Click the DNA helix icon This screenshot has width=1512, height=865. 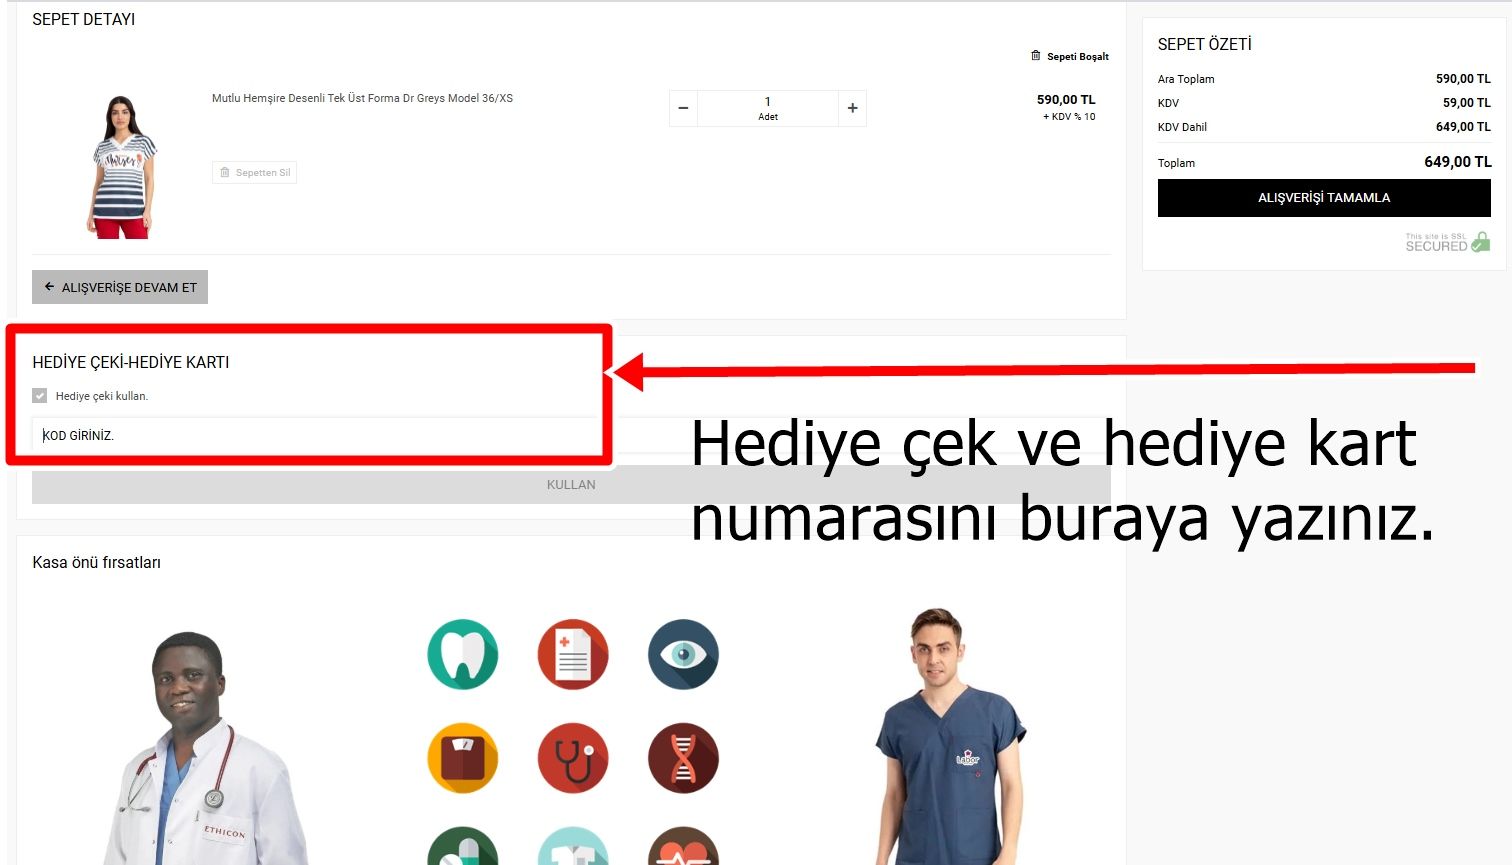[x=683, y=758]
